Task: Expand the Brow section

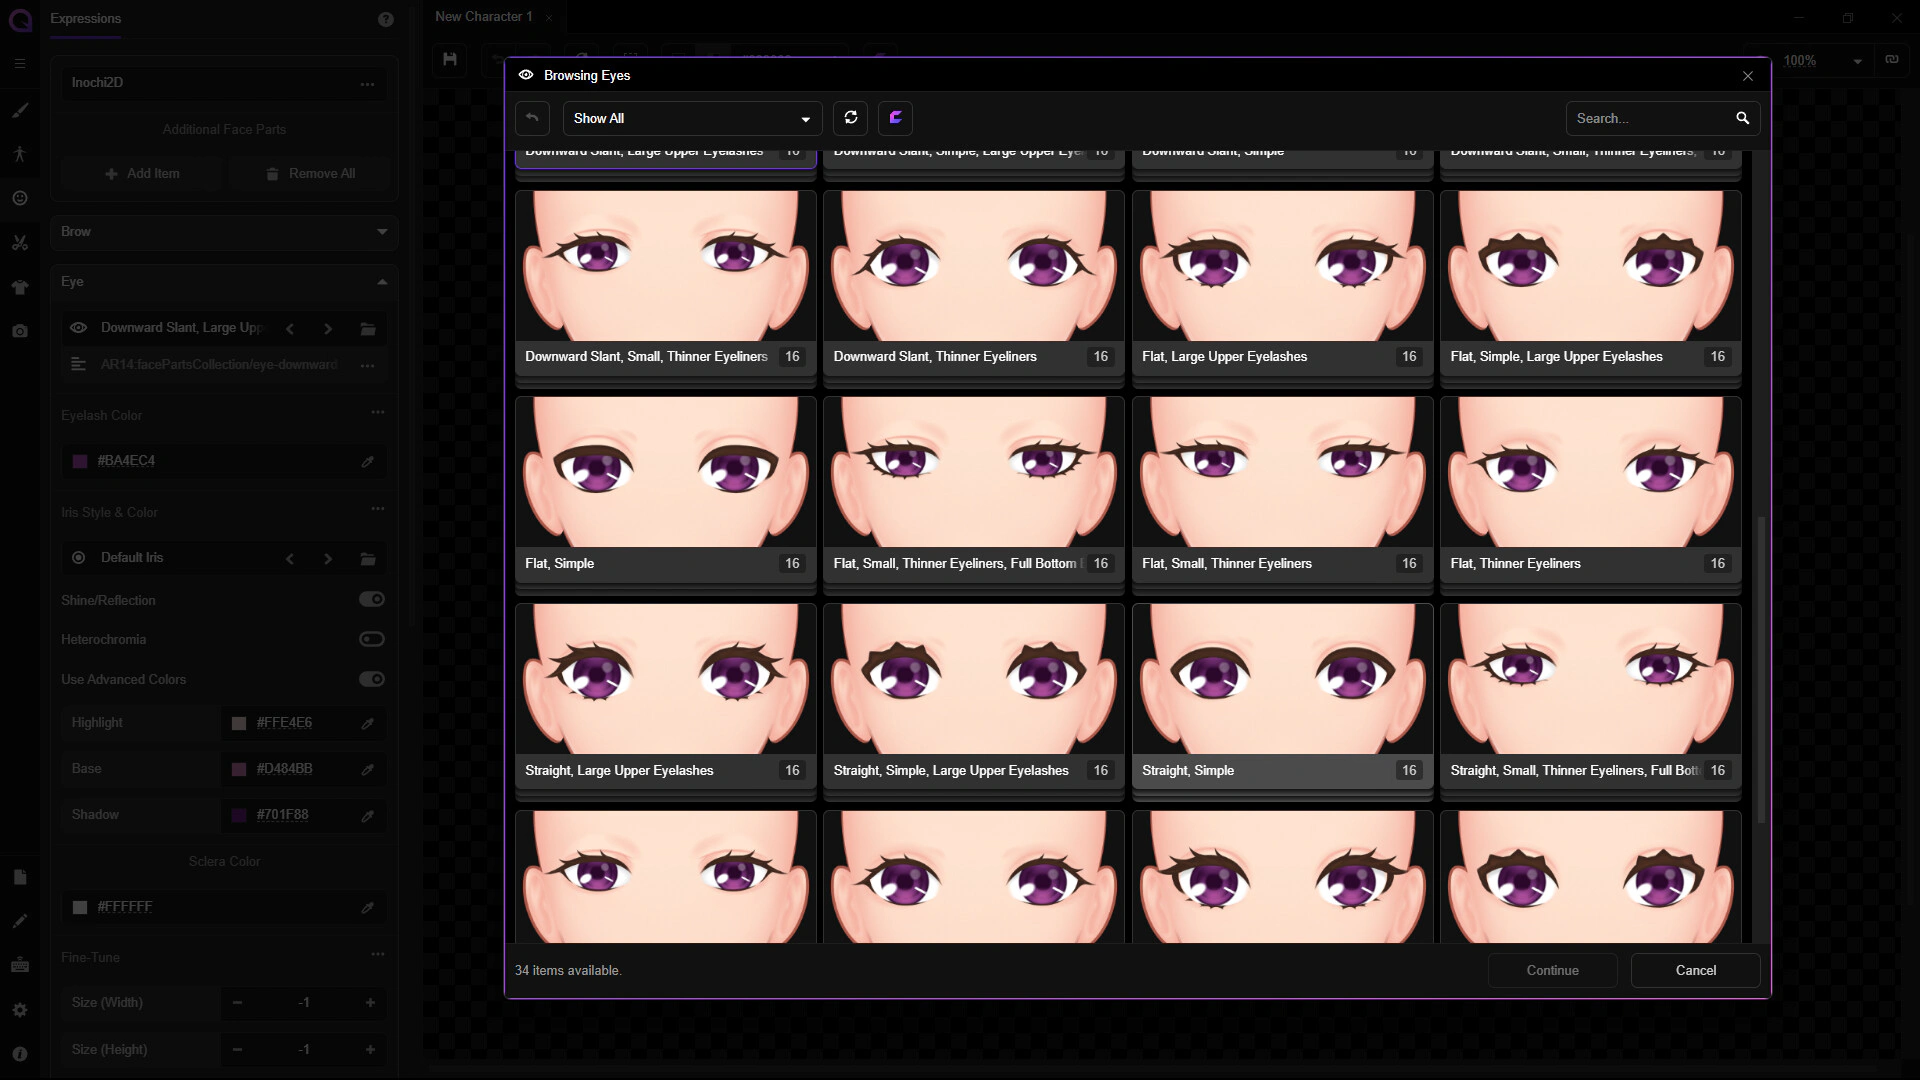Action: tap(224, 232)
